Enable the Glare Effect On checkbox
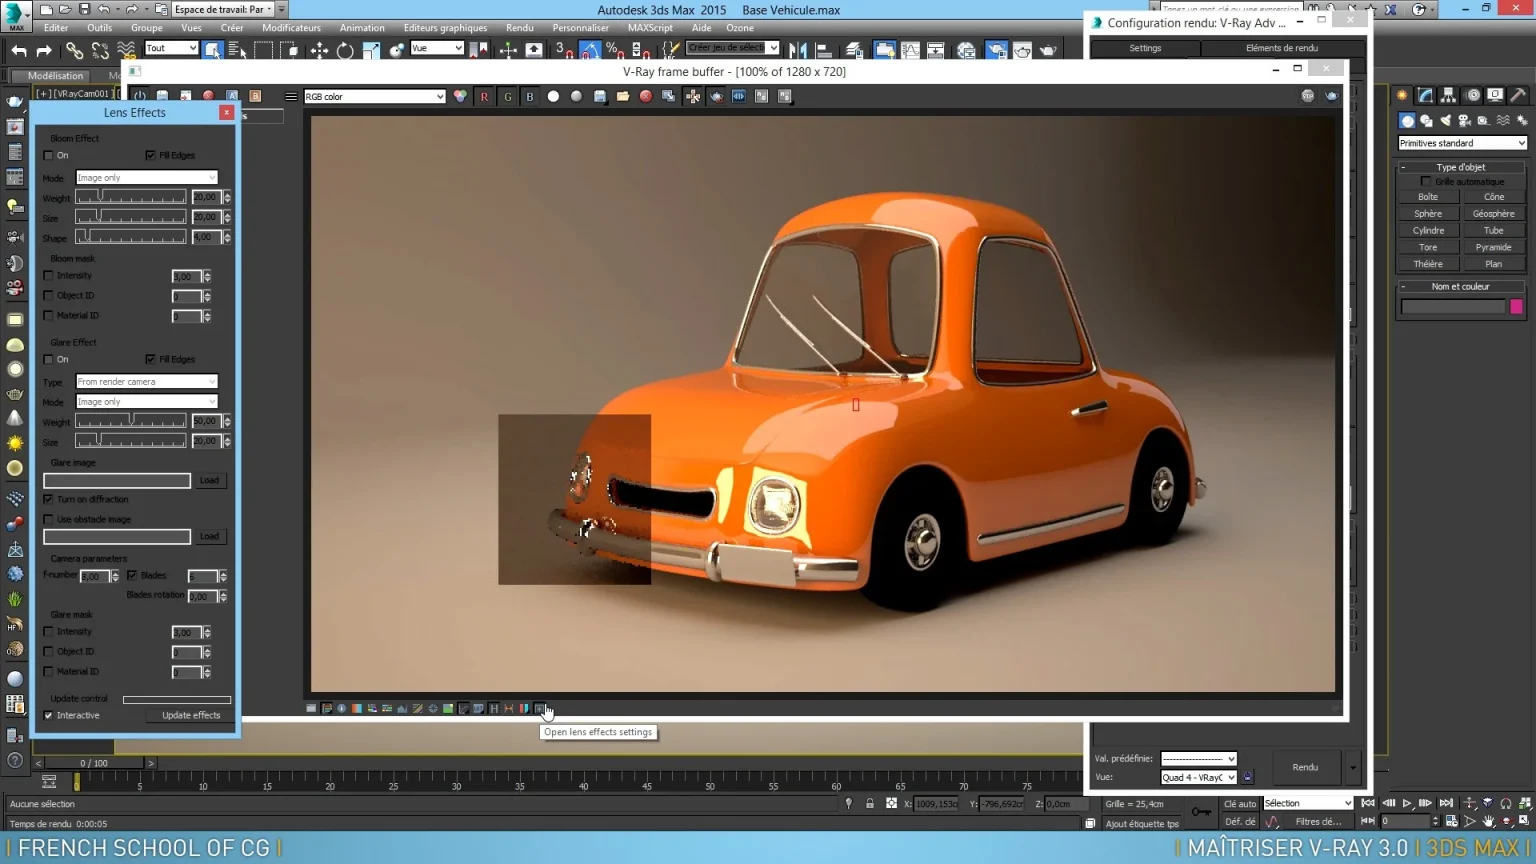Image resolution: width=1536 pixels, height=864 pixels. (x=48, y=359)
